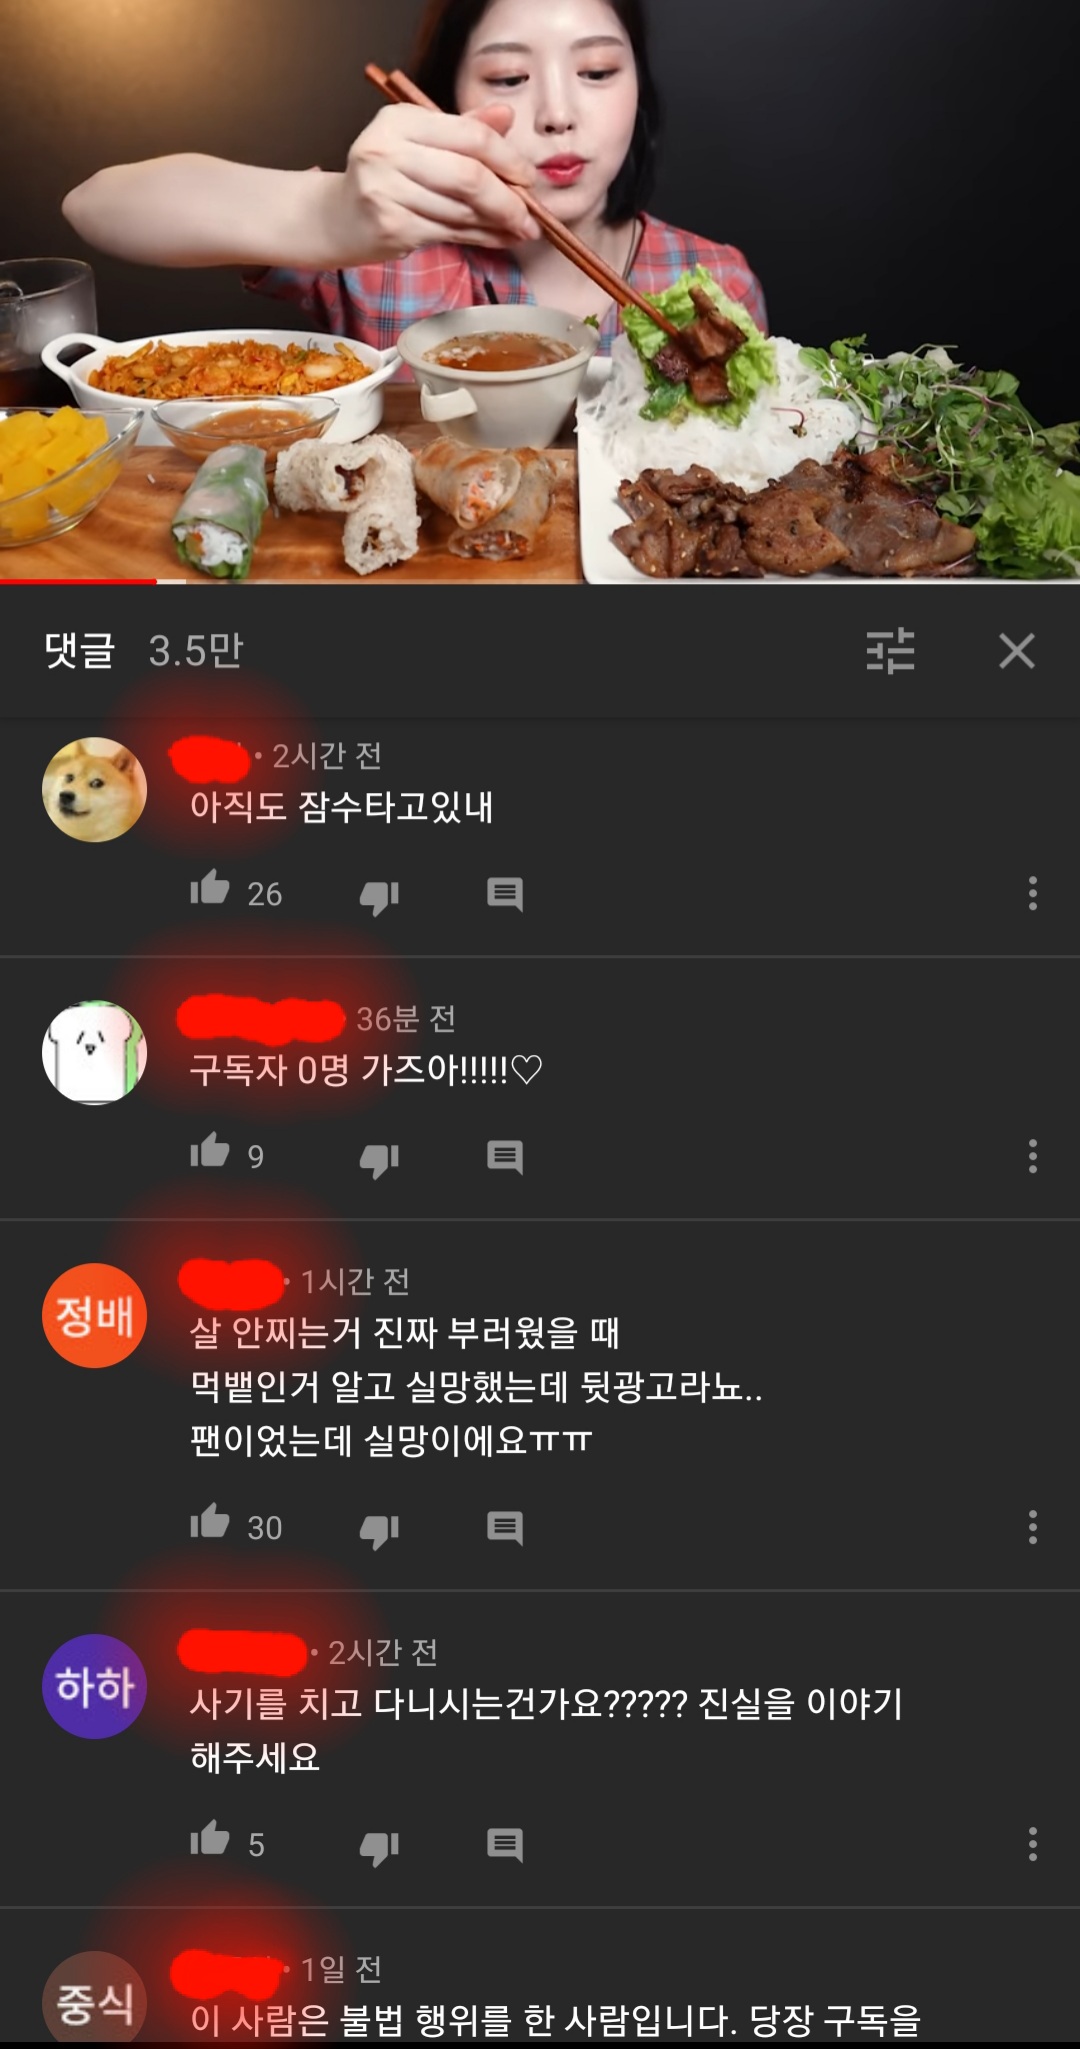Dislike the comment '아직도 잠수타고있네'
This screenshot has width=1080, height=2049.
point(379,896)
